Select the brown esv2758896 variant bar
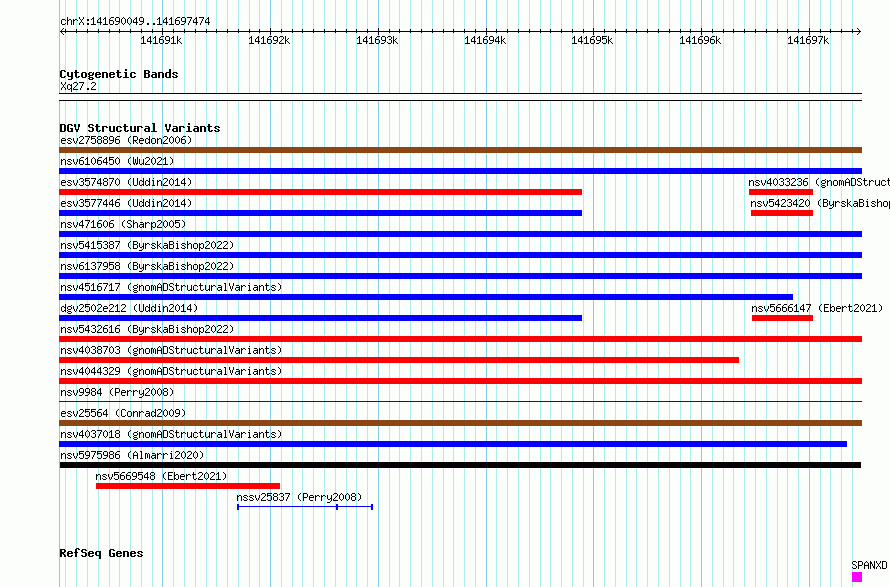Image resolution: width=890 pixels, height=587 pixels. pos(460,150)
